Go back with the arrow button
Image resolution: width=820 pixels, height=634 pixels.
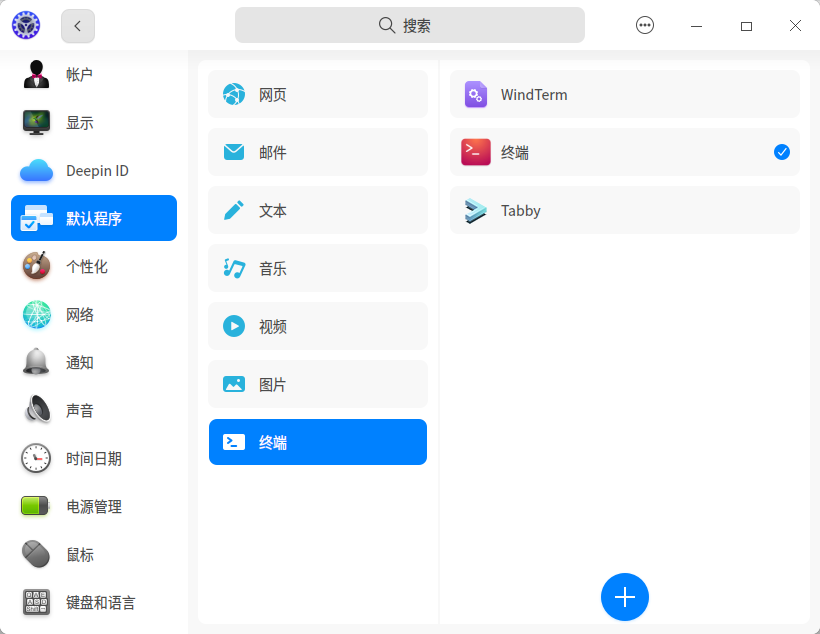point(78,26)
